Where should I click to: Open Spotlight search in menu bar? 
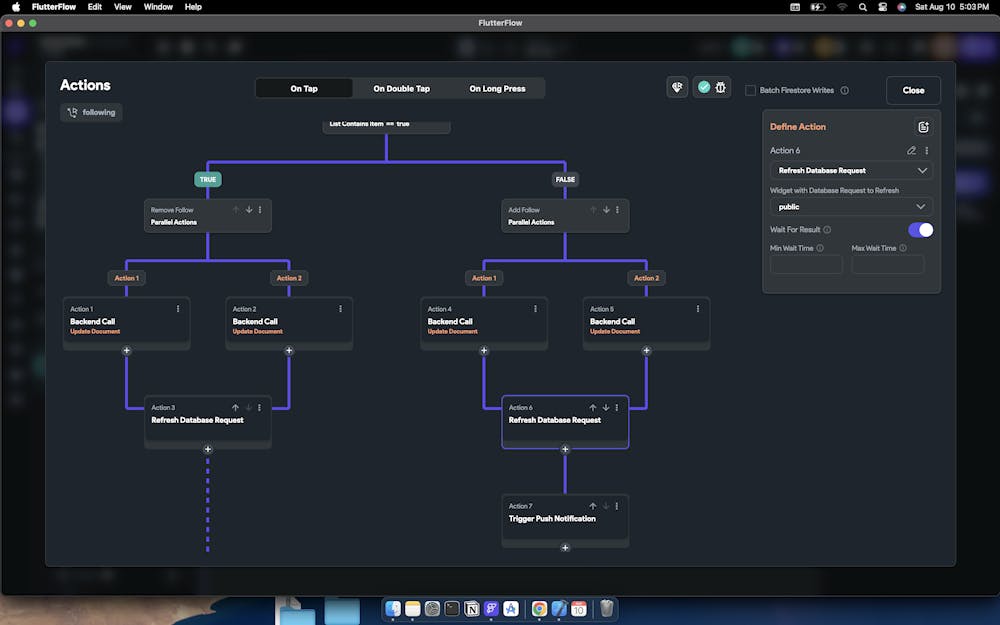coord(862,7)
